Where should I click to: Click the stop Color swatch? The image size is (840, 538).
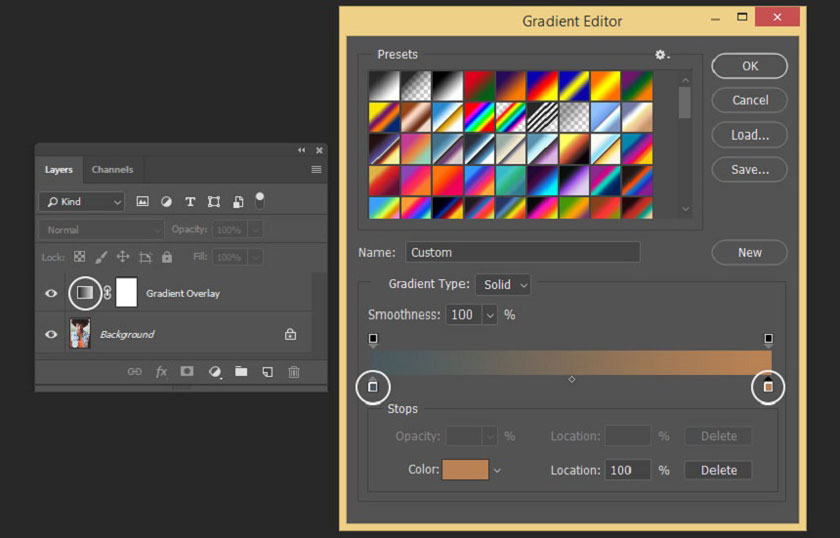pyautogui.click(x=465, y=470)
